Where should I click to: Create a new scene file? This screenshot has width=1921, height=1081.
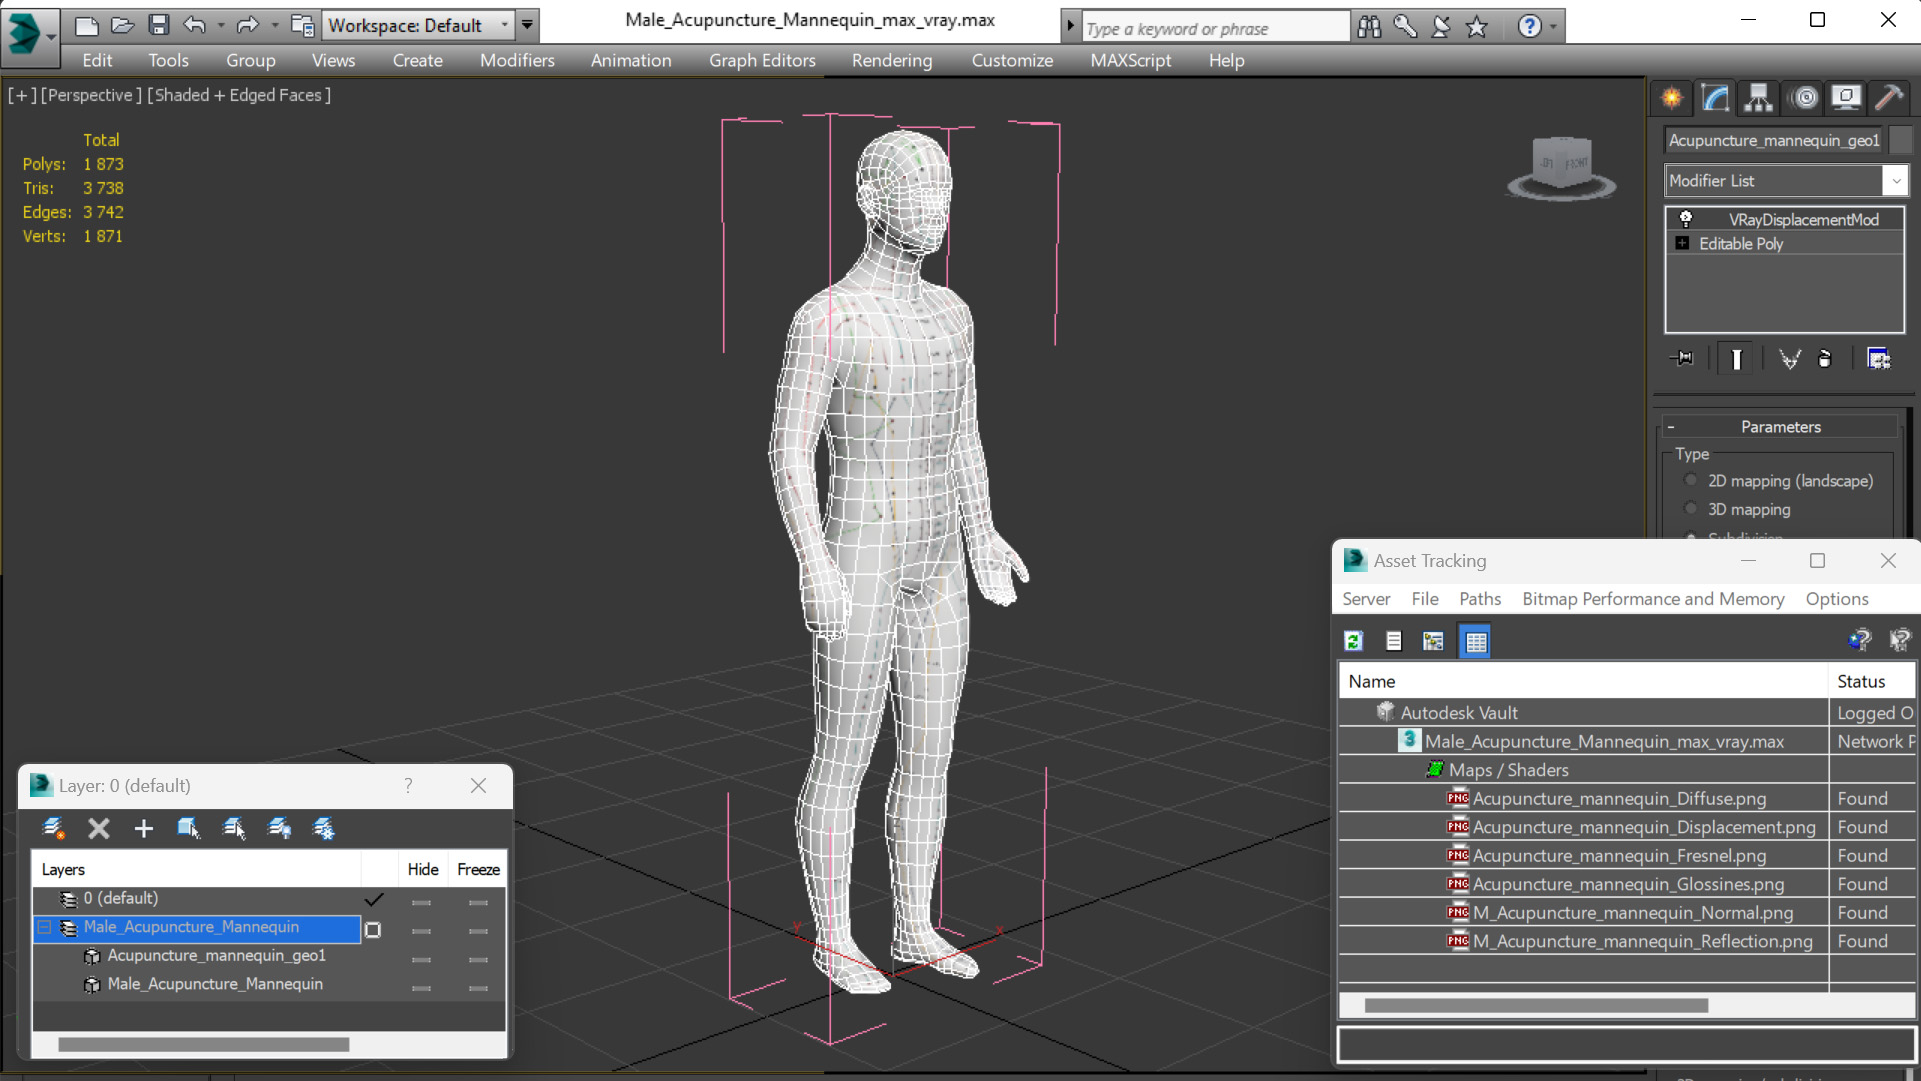point(86,25)
